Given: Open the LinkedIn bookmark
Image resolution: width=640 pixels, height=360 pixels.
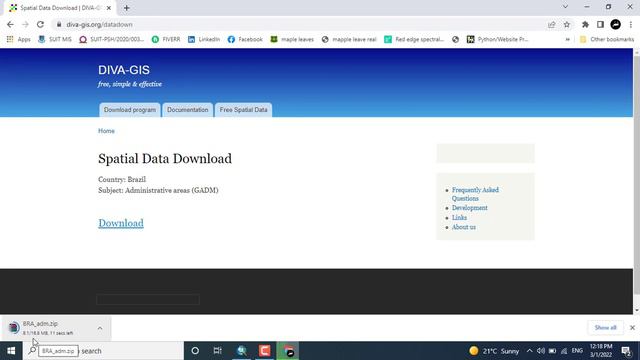Looking at the screenshot, I should pos(204,39).
